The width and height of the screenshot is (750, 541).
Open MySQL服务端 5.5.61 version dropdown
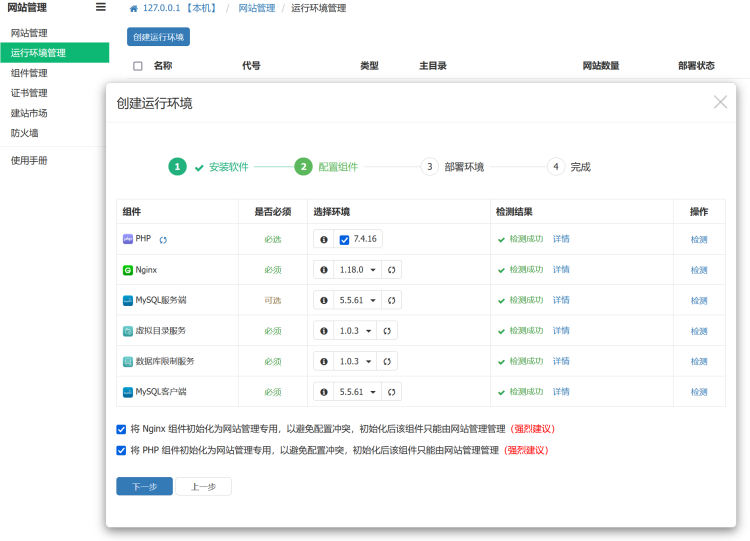[358, 300]
